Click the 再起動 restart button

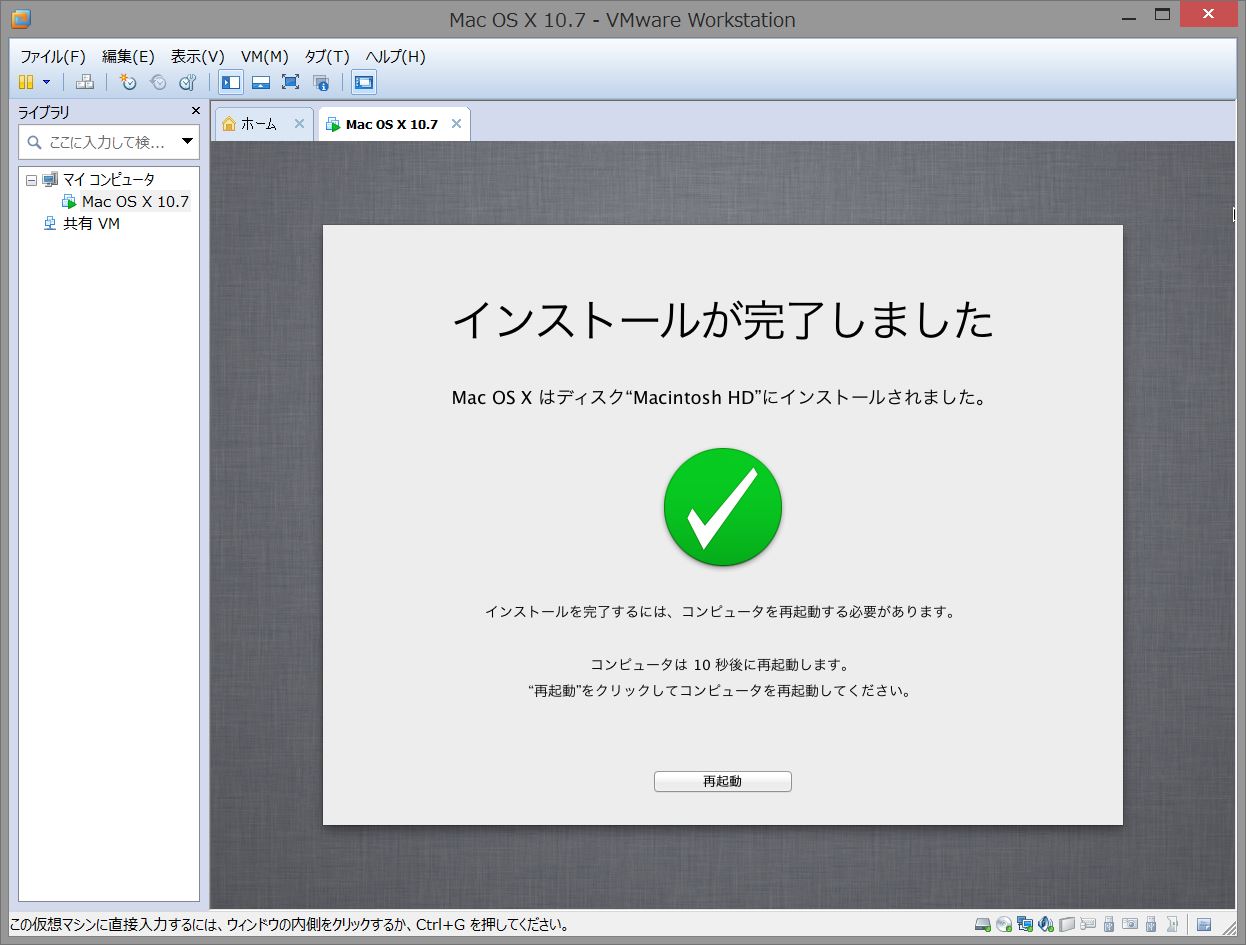pyautogui.click(x=722, y=781)
